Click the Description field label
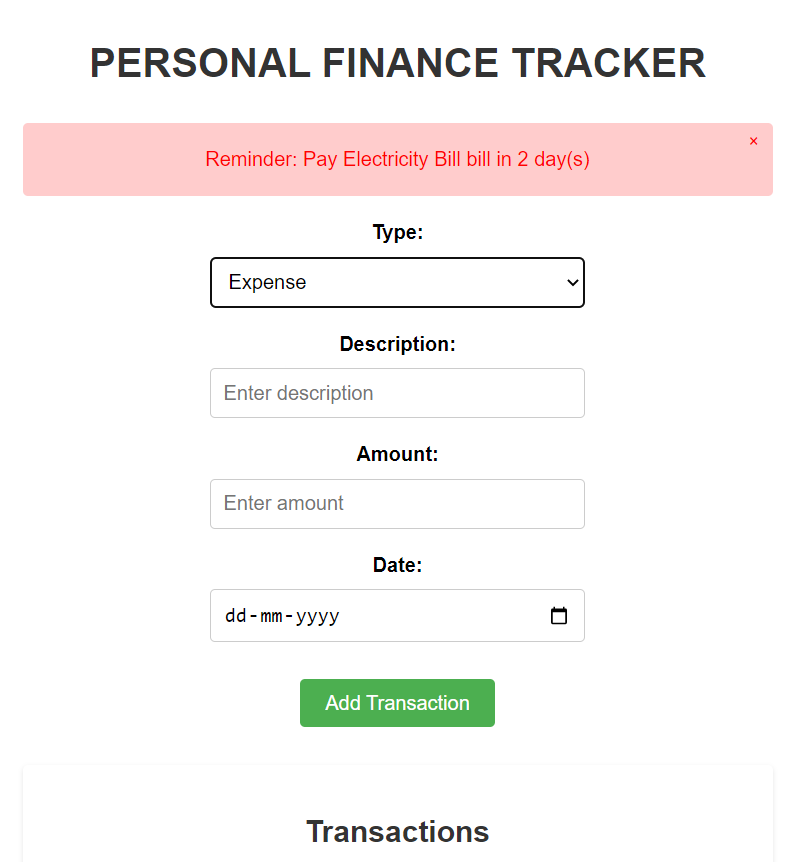 tap(397, 343)
